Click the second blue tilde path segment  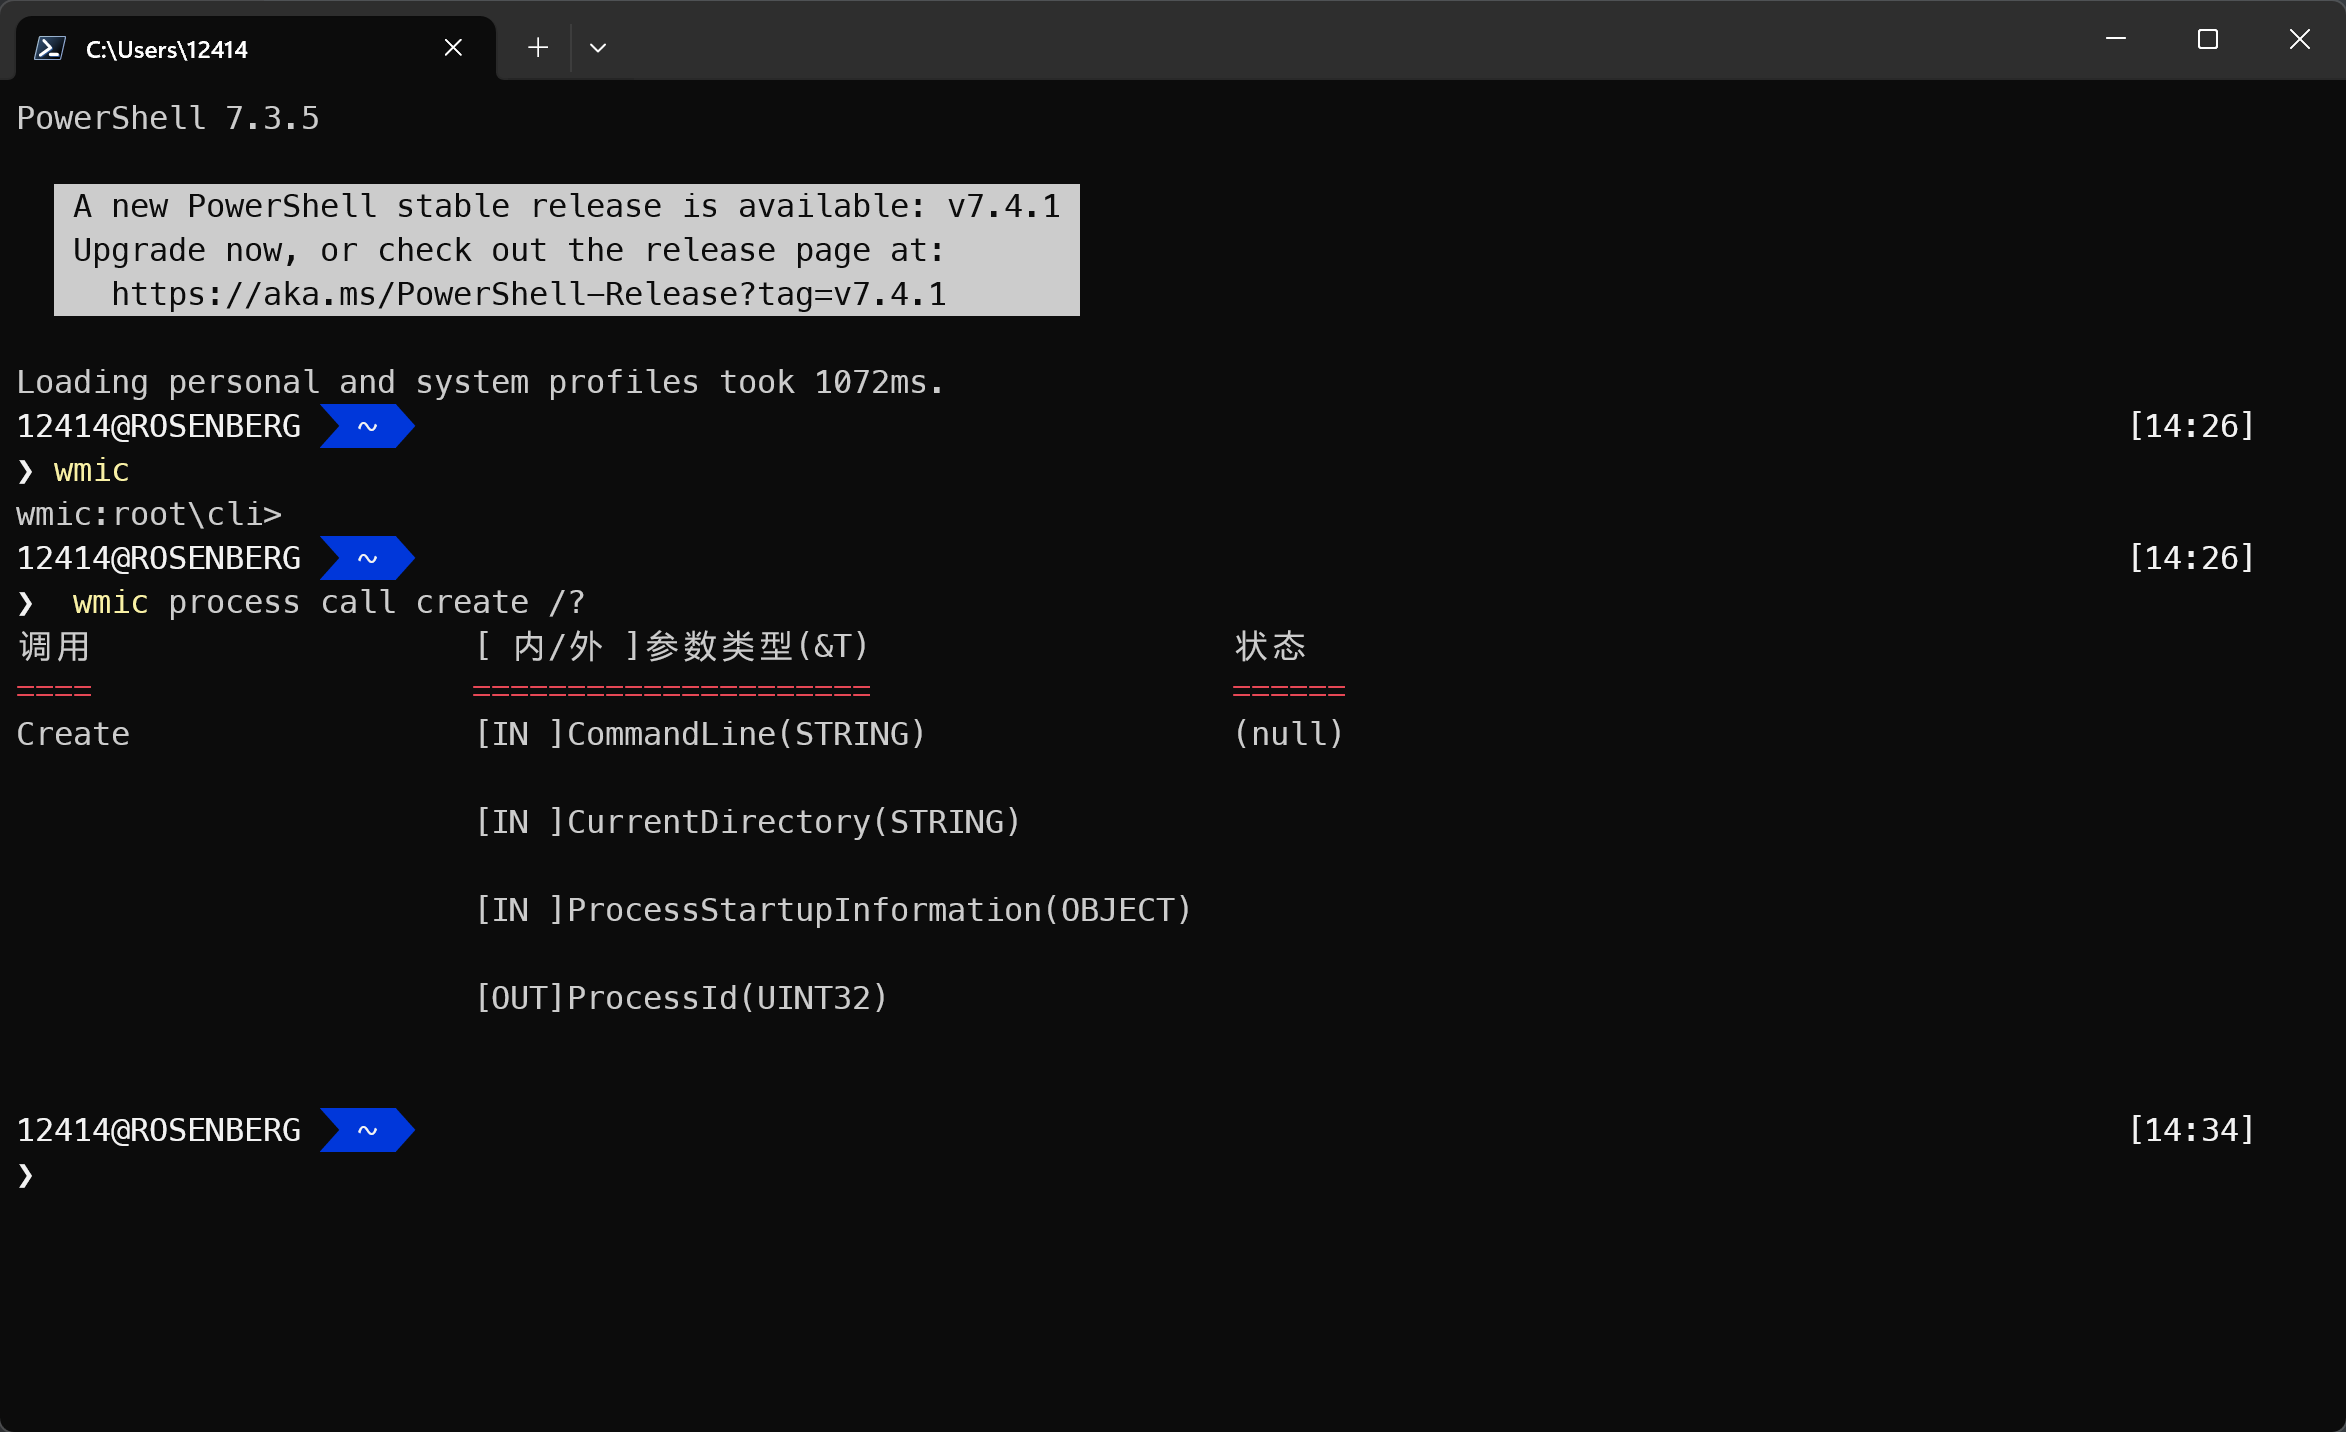click(367, 559)
